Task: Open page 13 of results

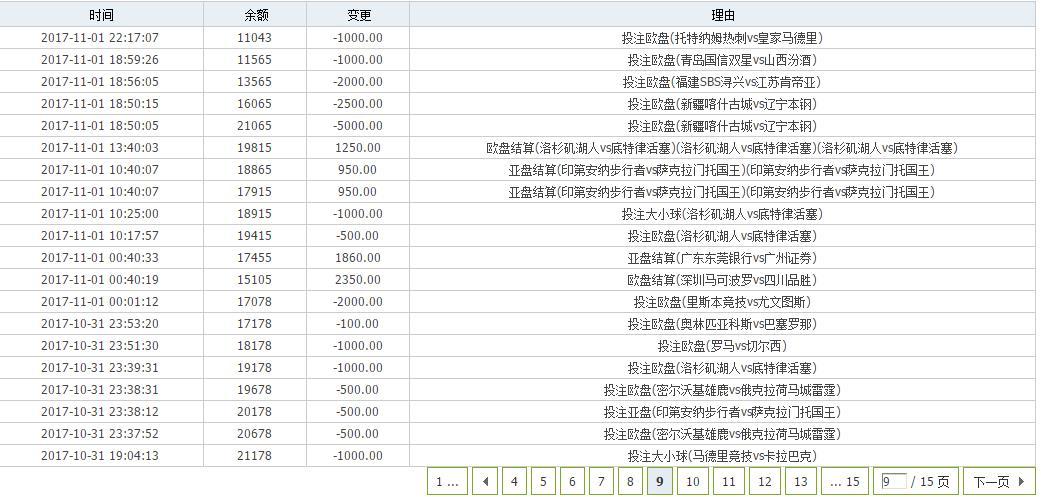Action: (x=801, y=481)
